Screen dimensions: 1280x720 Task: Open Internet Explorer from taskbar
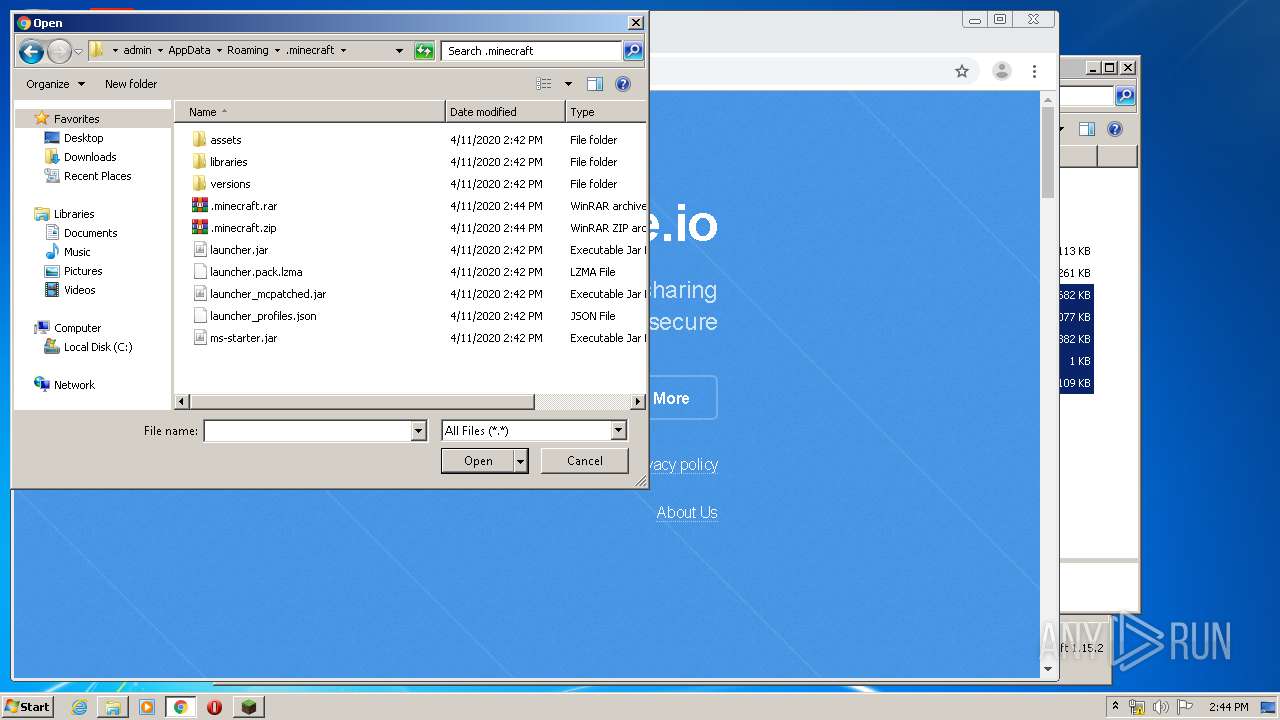click(79, 707)
